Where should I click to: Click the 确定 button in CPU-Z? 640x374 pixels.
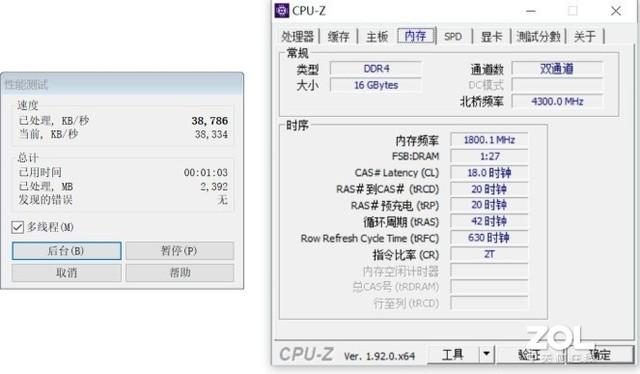[x=600, y=354]
